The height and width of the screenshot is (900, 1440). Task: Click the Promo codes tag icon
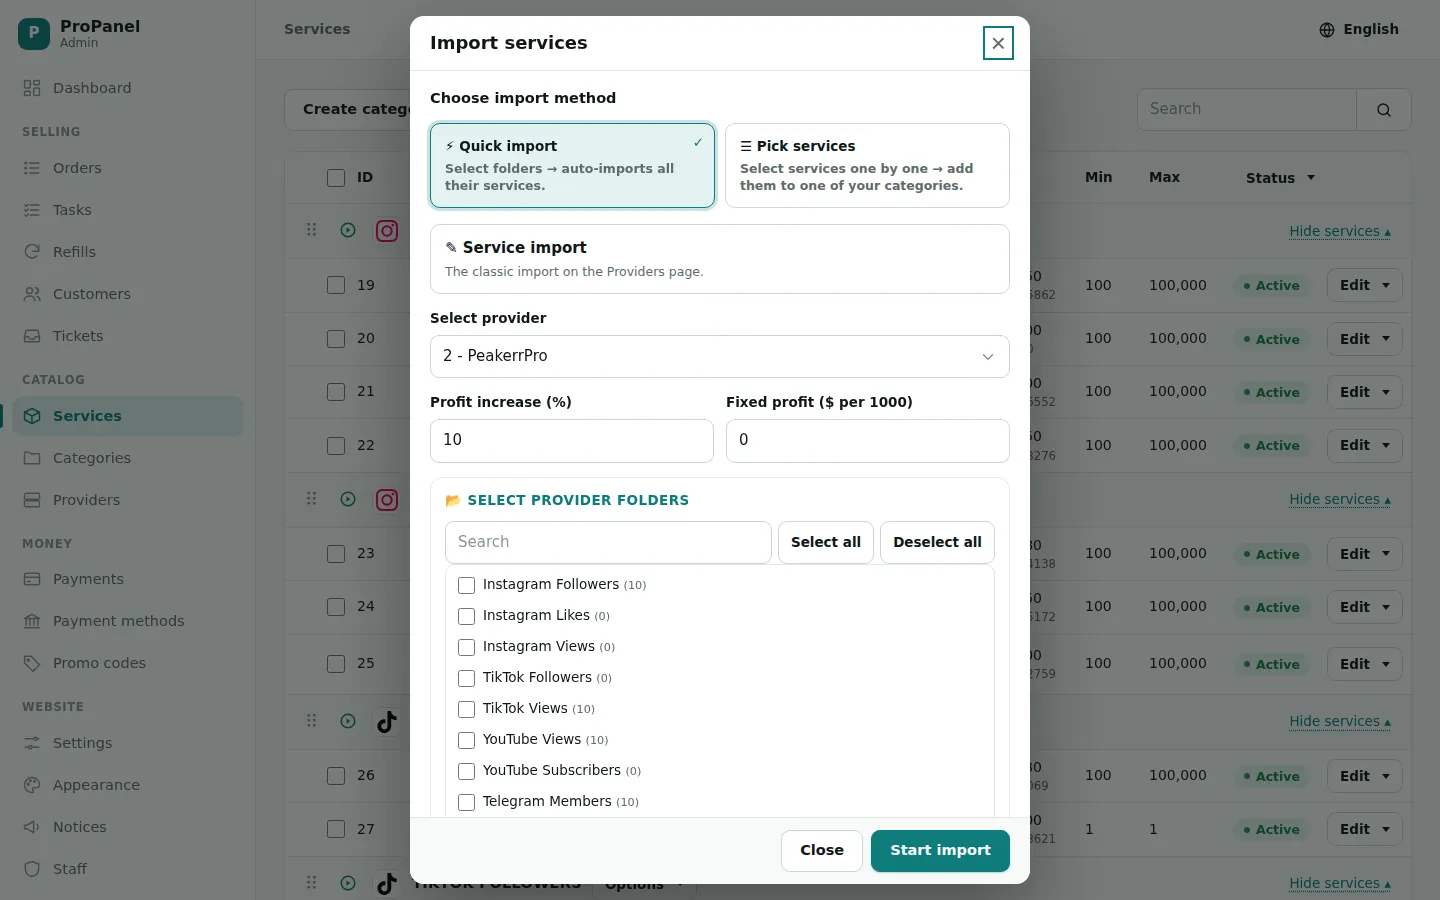[x=32, y=663]
